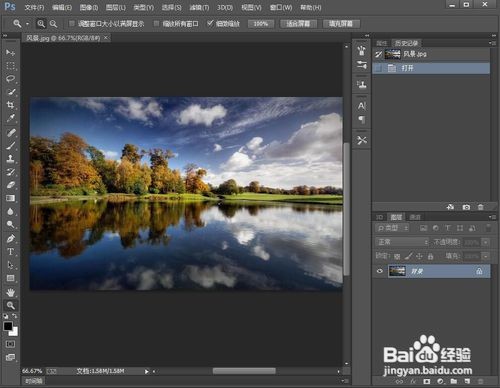Select the Lasso tool
The width and height of the screenshot is (500, 388).
click(10, 79)
